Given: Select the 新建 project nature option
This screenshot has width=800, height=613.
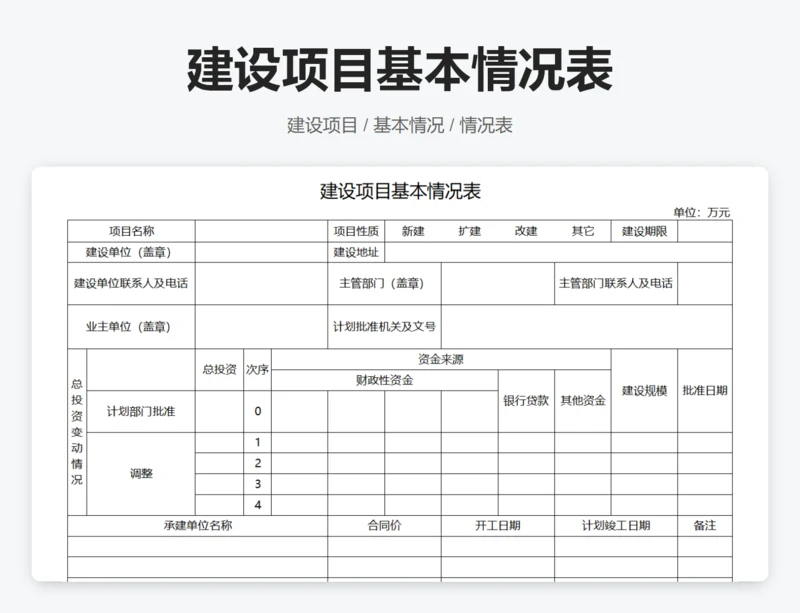Looking at the screenshot, I should (413, 231).
